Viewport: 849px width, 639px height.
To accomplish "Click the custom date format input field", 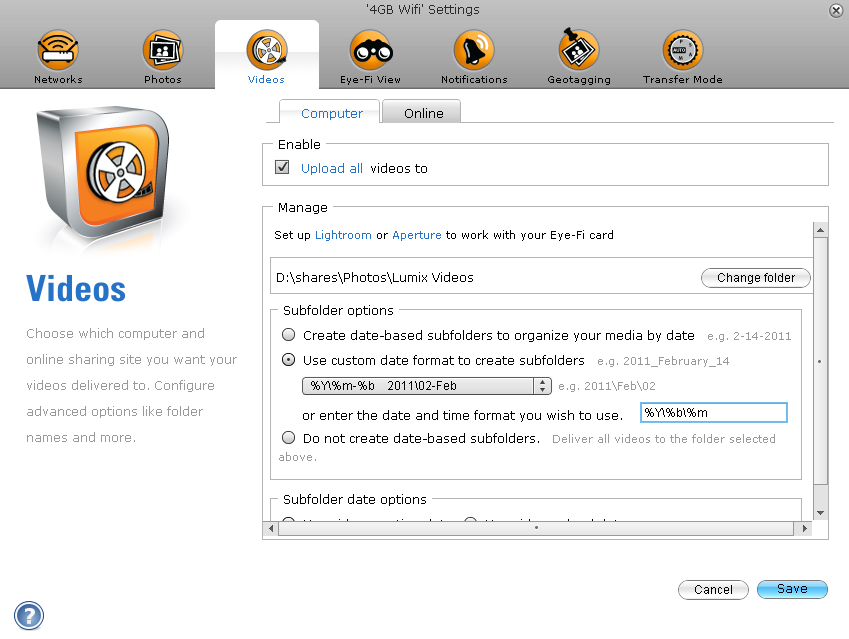I will tap(714, 413).
